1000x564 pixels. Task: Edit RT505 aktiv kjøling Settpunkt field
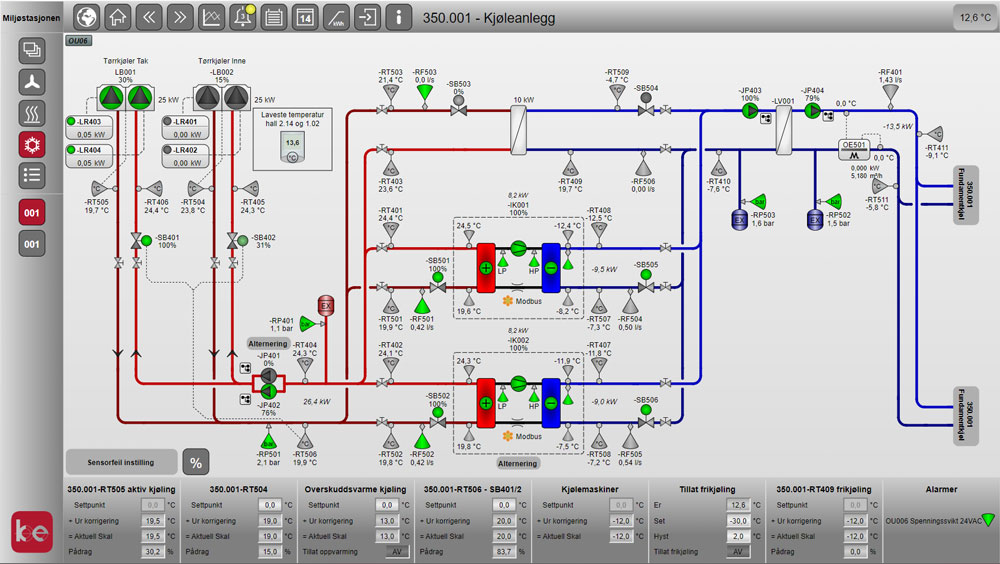(152, 505)
